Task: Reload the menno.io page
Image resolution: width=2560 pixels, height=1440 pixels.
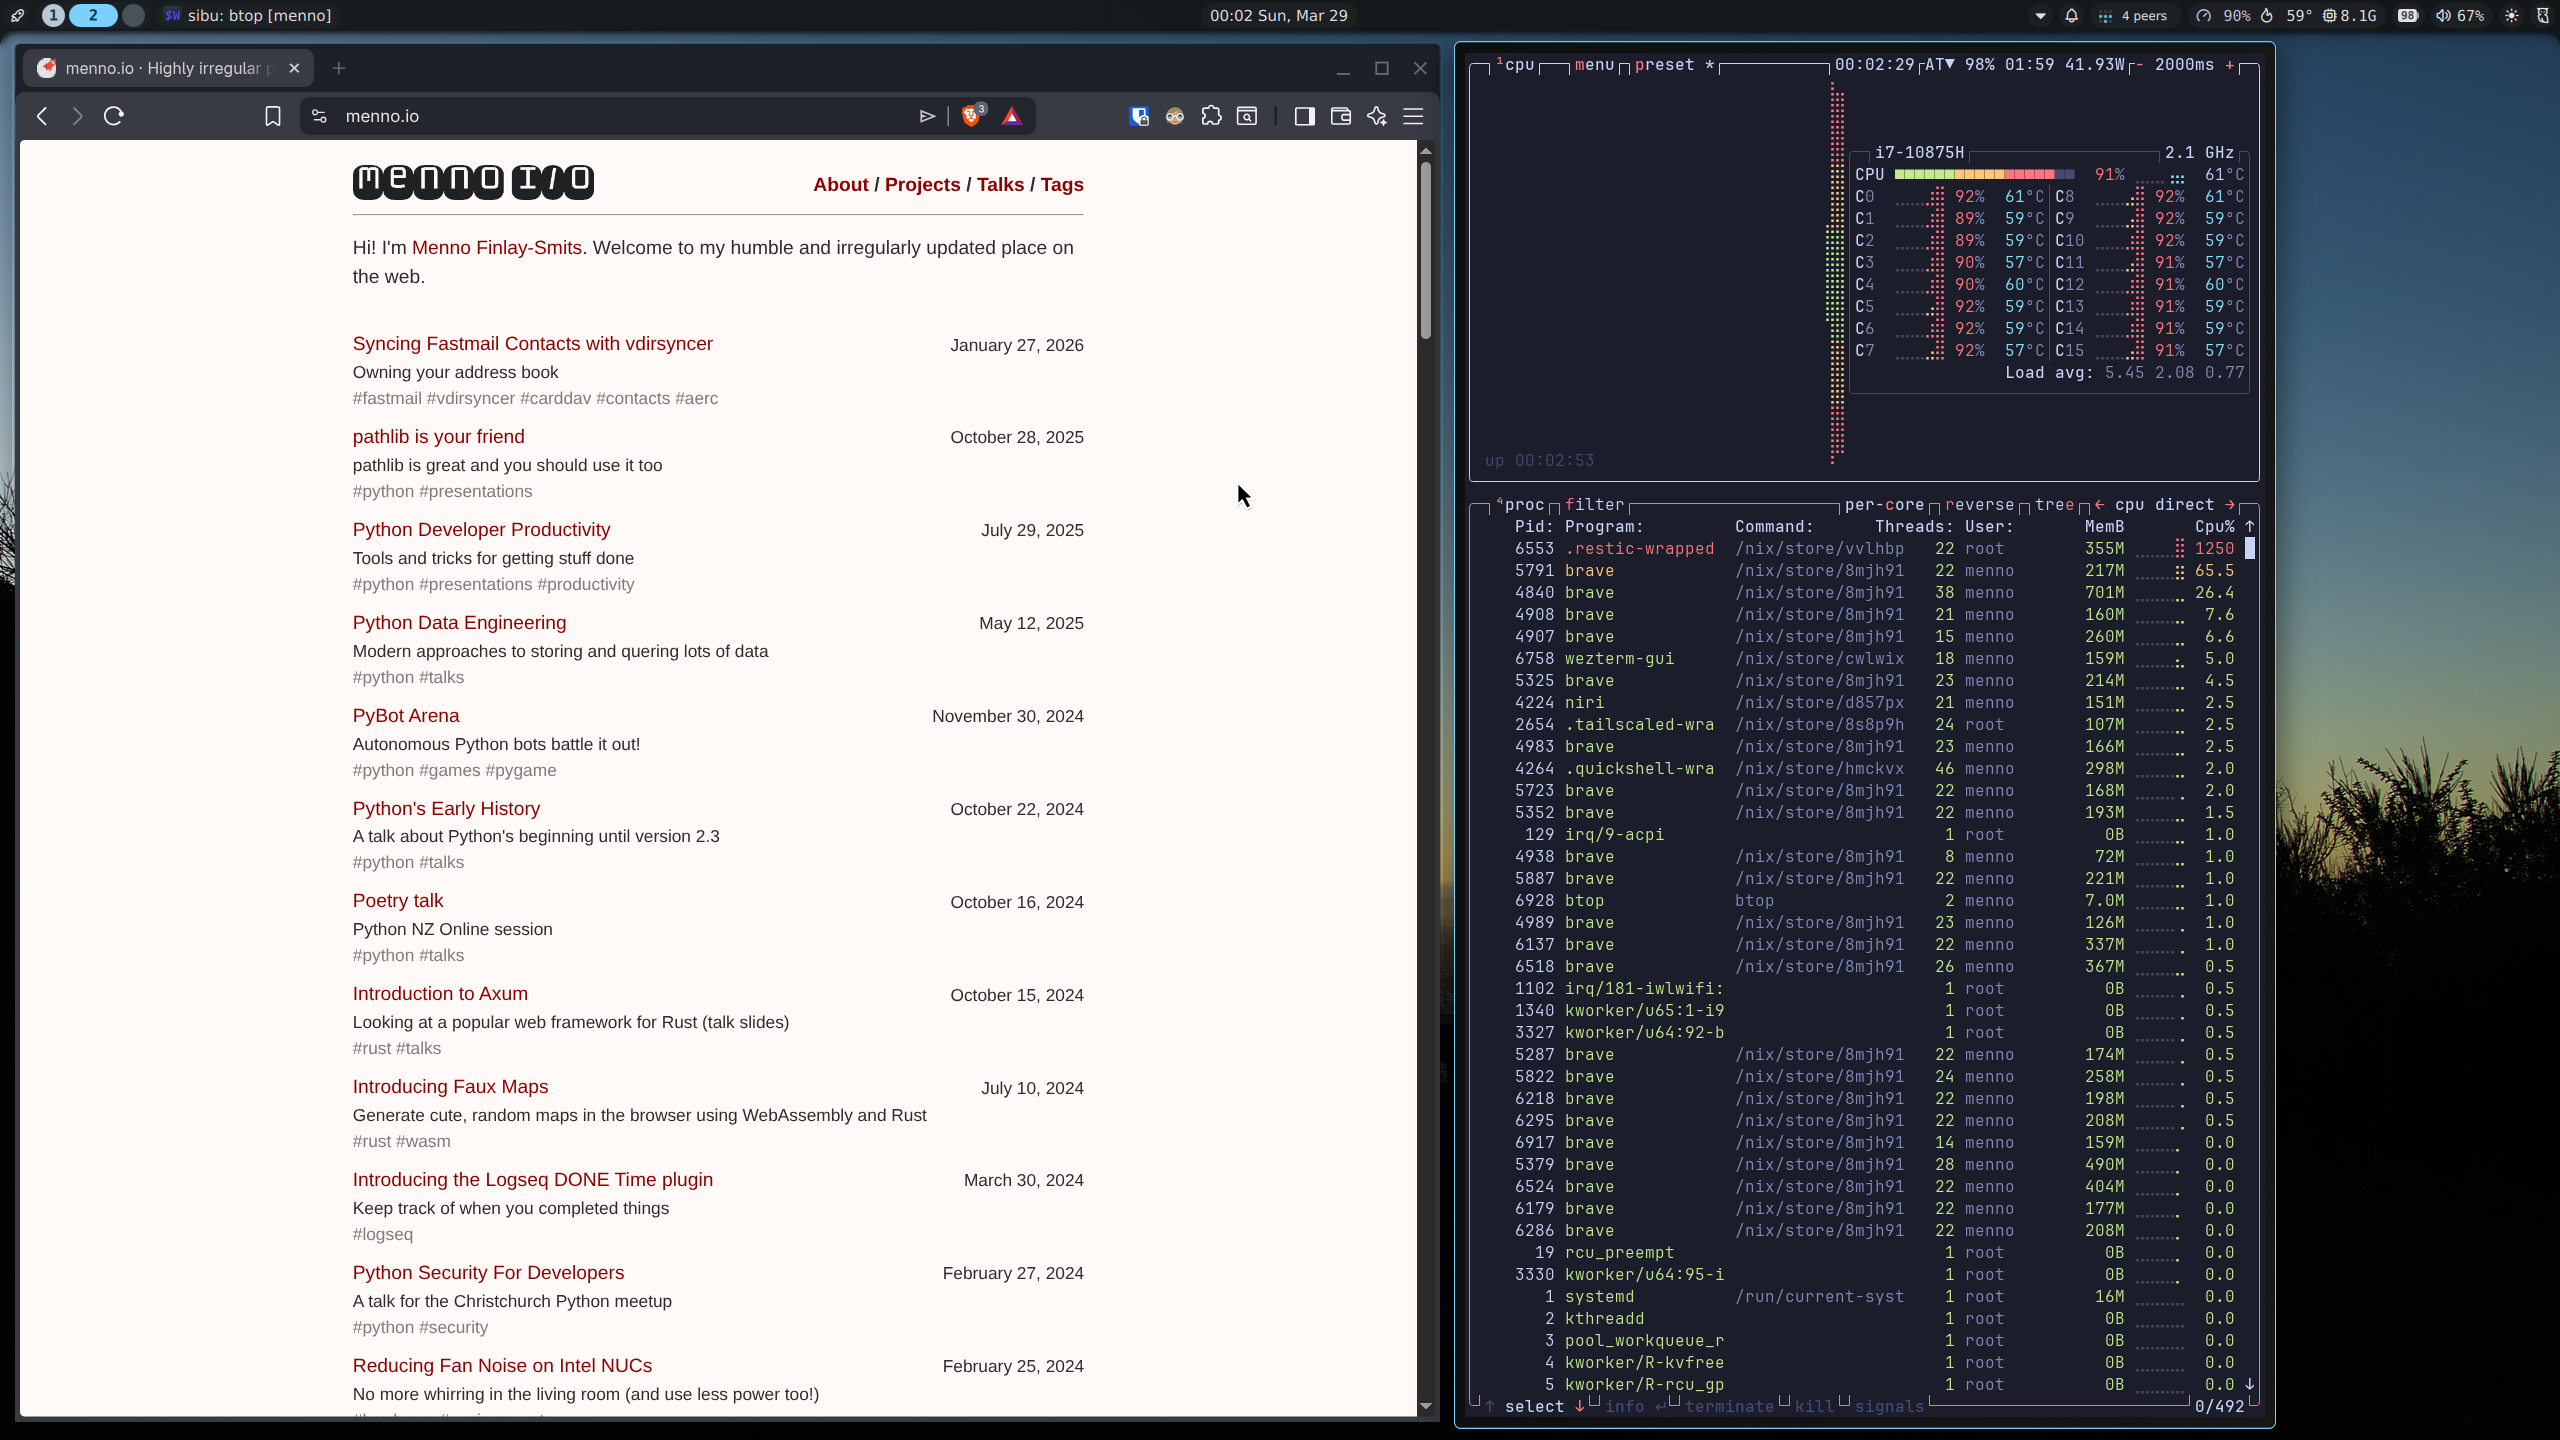Action: 114,116
